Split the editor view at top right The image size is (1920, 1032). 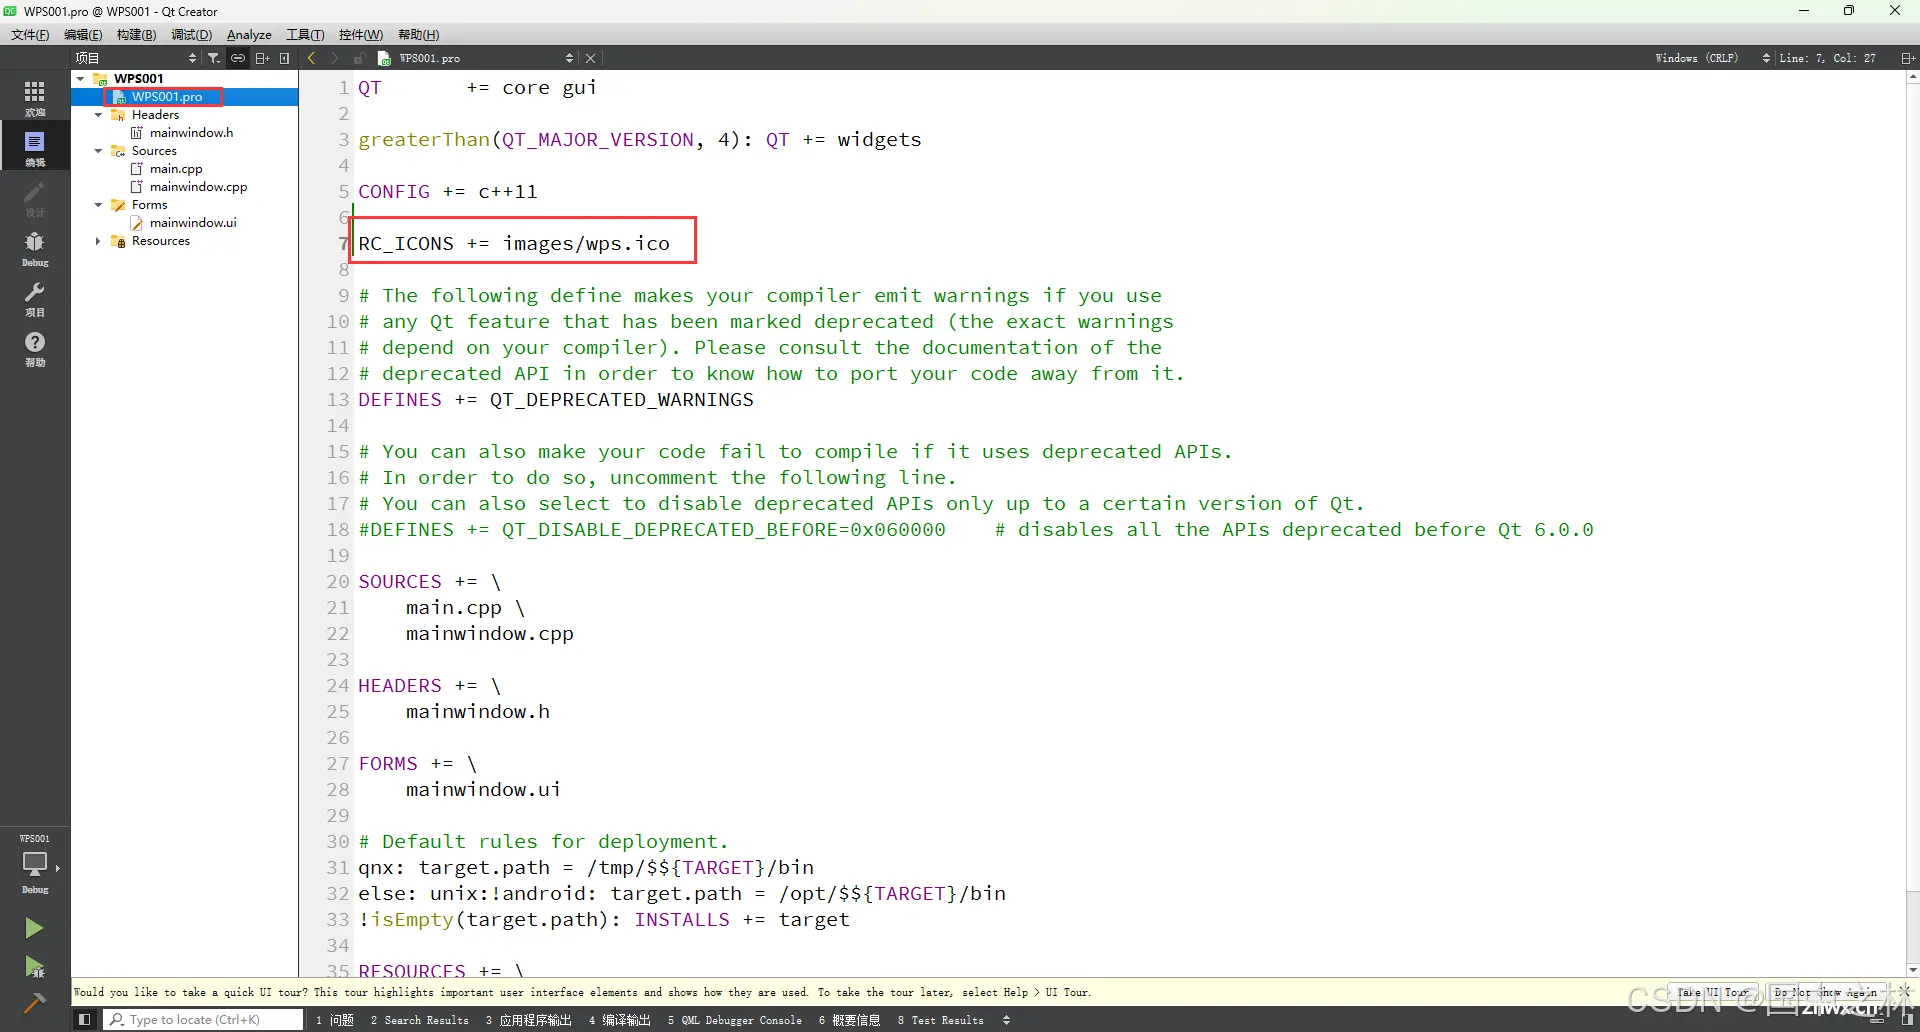tap(1907, 58)
